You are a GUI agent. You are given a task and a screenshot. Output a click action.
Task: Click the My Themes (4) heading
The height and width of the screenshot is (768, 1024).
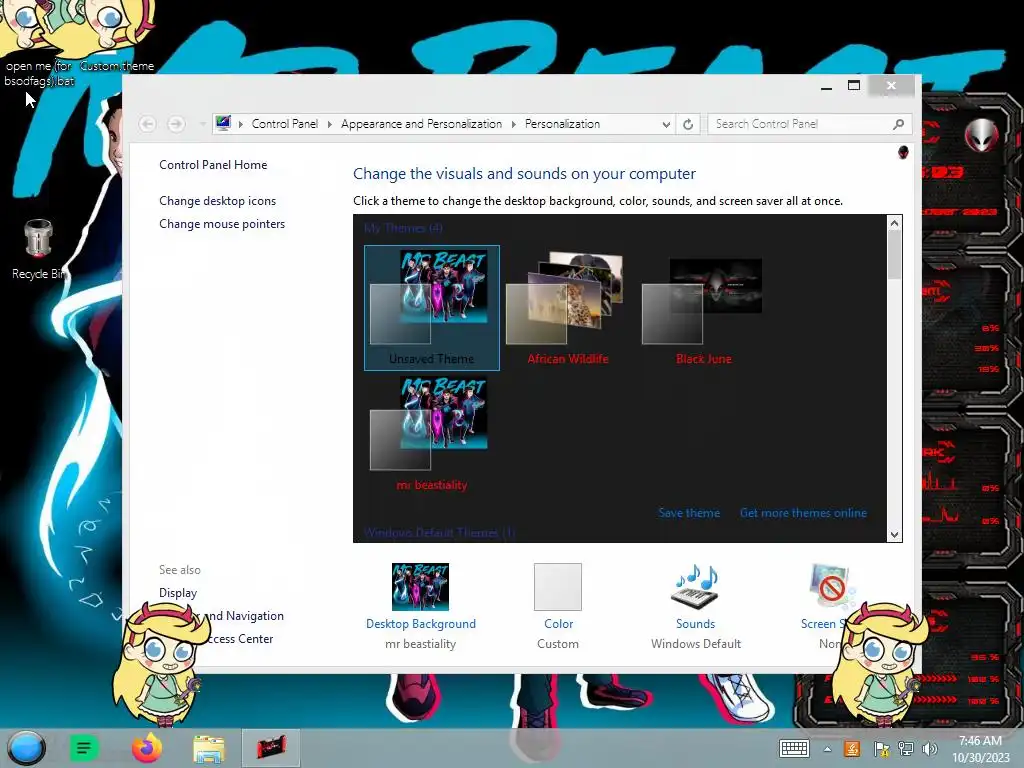click(x=403, y=228)
